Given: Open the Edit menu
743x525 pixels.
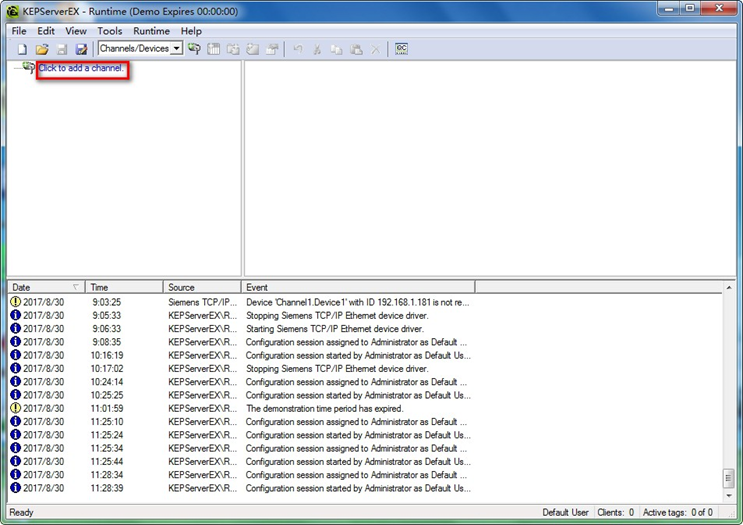Looking at the screenshot, I should (46, 31).
